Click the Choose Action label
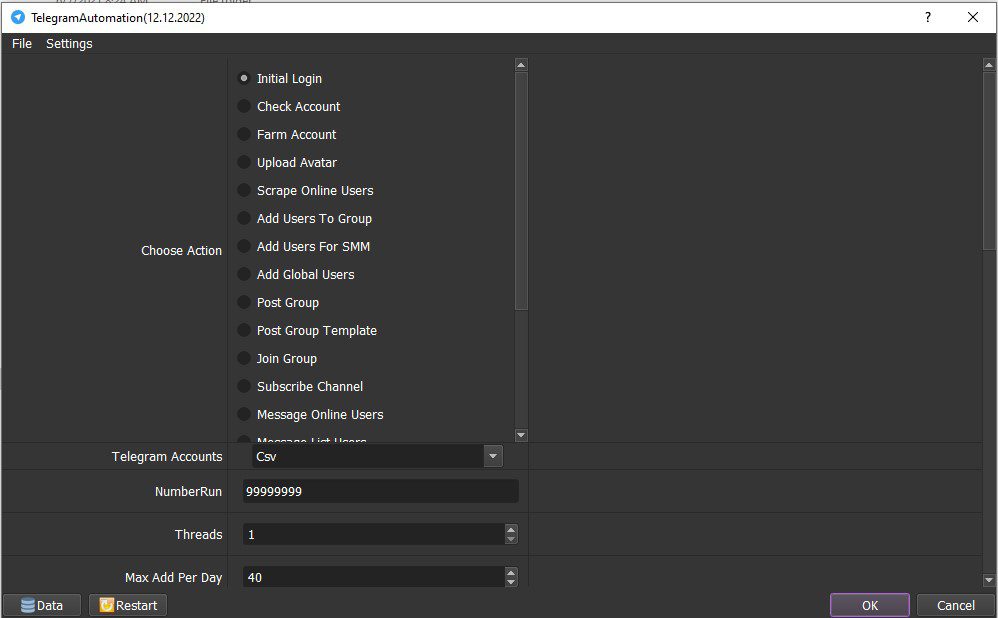The height and width of the screenshot is (618, 998). tap(181, 251)
